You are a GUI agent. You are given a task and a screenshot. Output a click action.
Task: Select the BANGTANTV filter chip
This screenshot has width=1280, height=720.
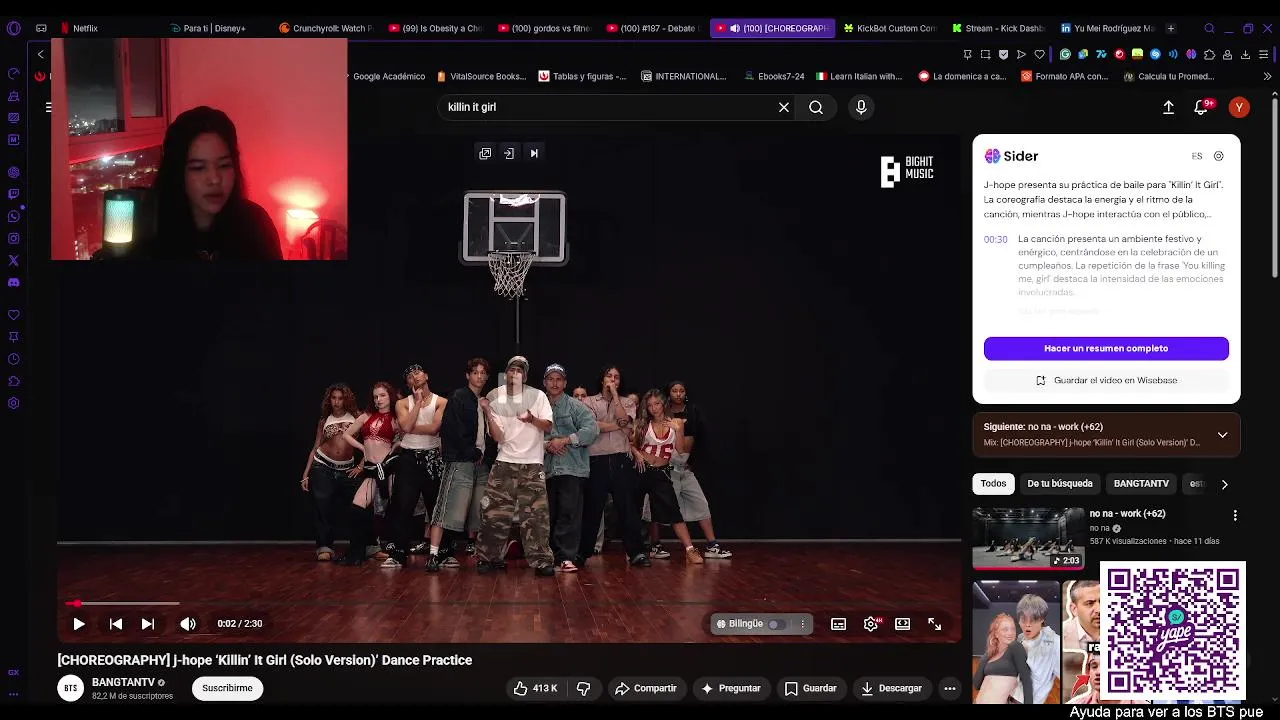(x=1141, y=484)
